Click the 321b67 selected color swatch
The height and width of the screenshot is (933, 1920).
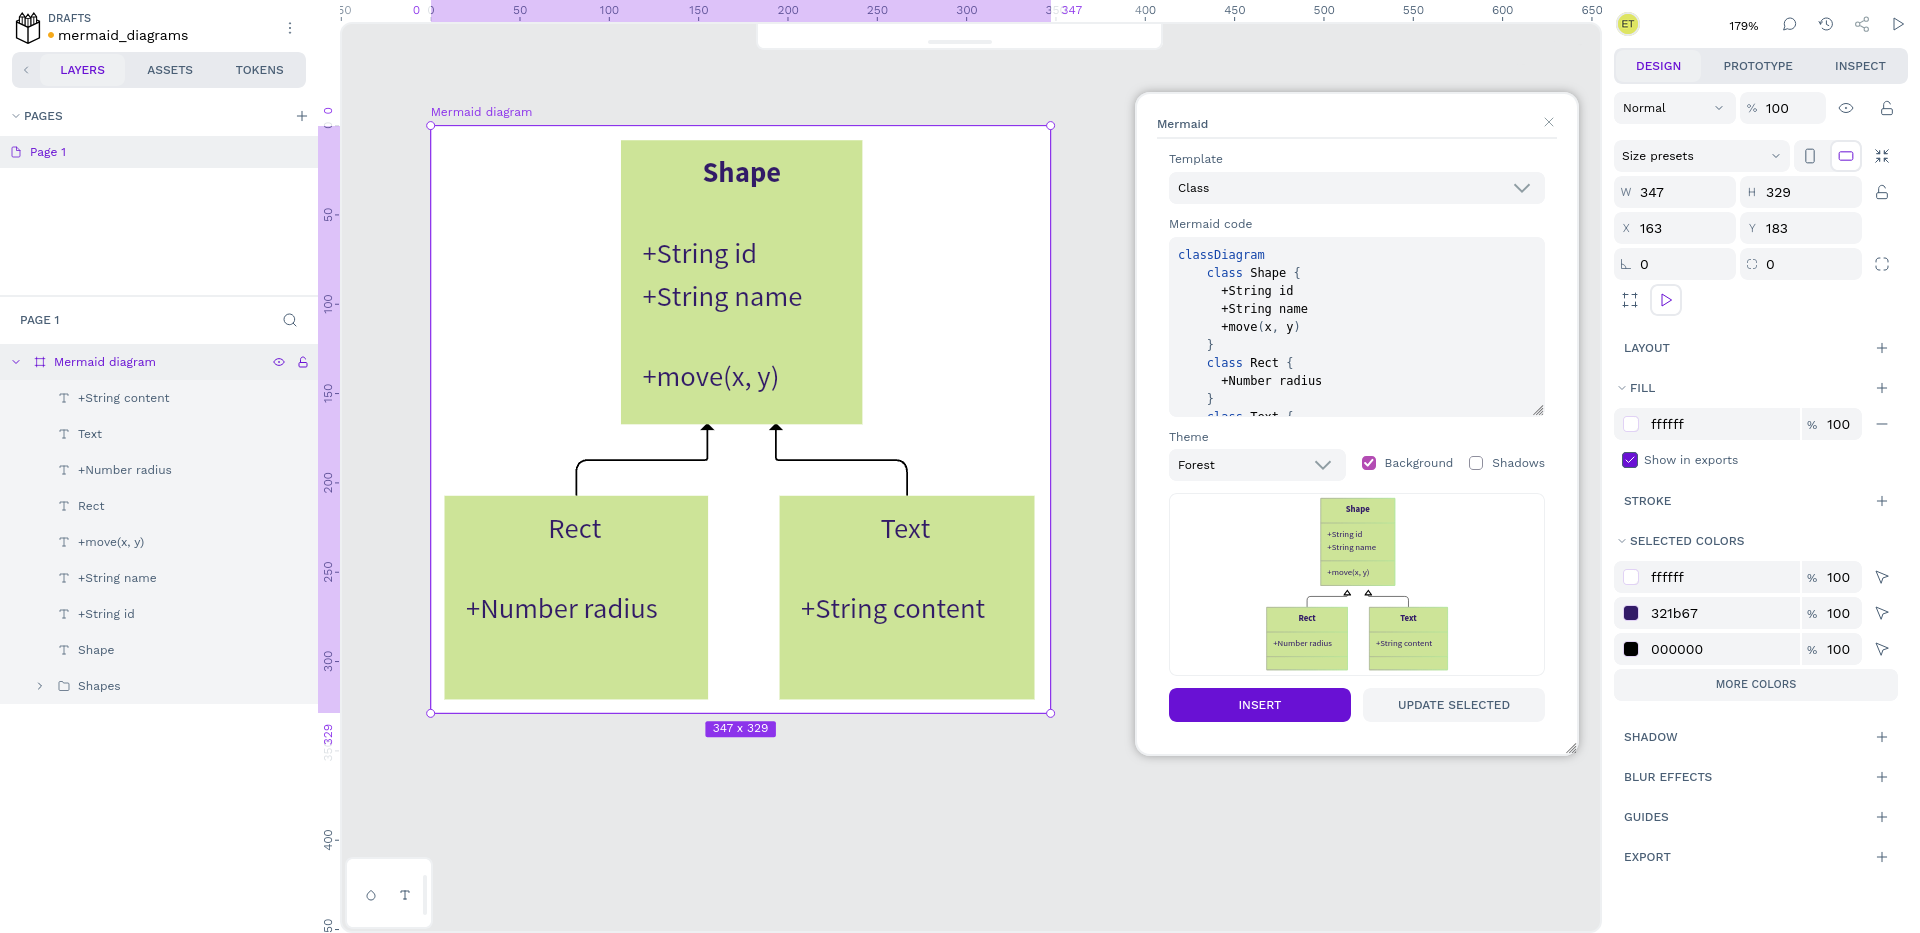(1631, 613)
